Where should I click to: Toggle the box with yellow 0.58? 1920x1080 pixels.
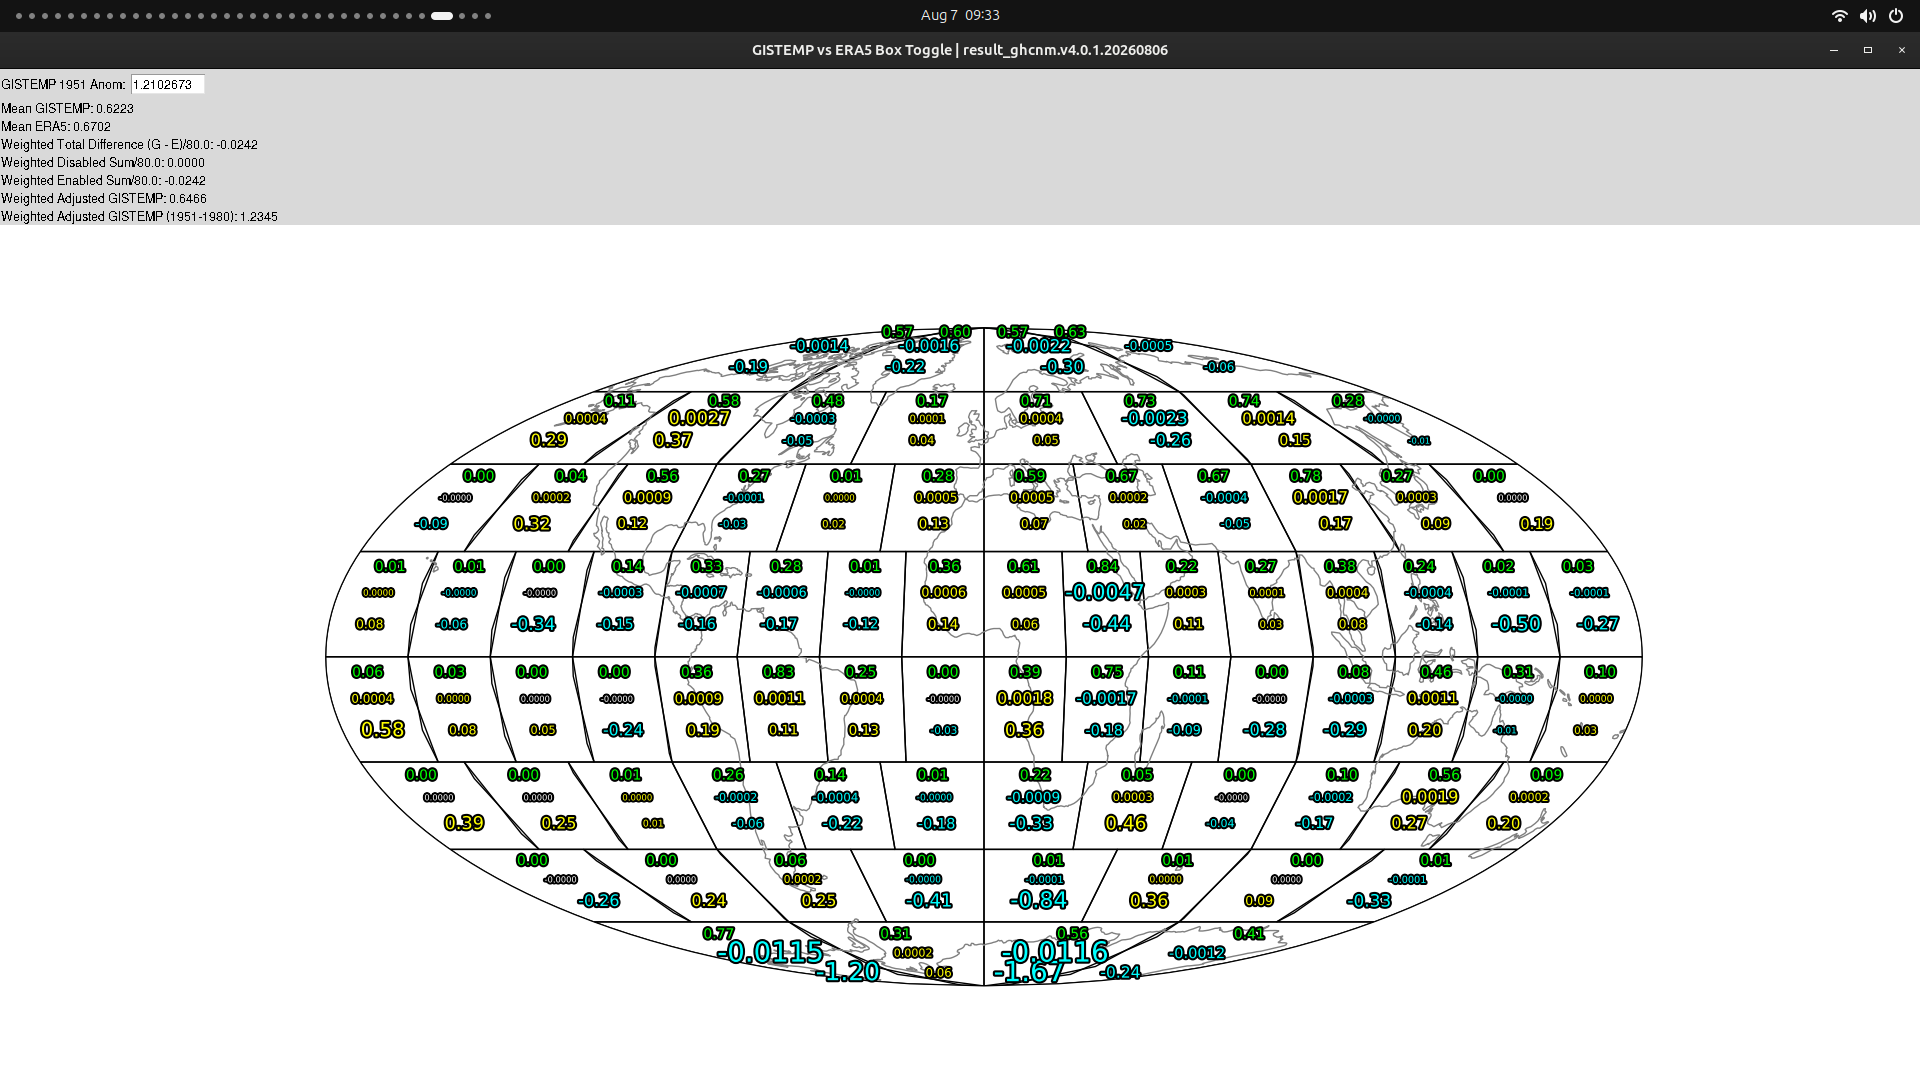click(382, 729)
